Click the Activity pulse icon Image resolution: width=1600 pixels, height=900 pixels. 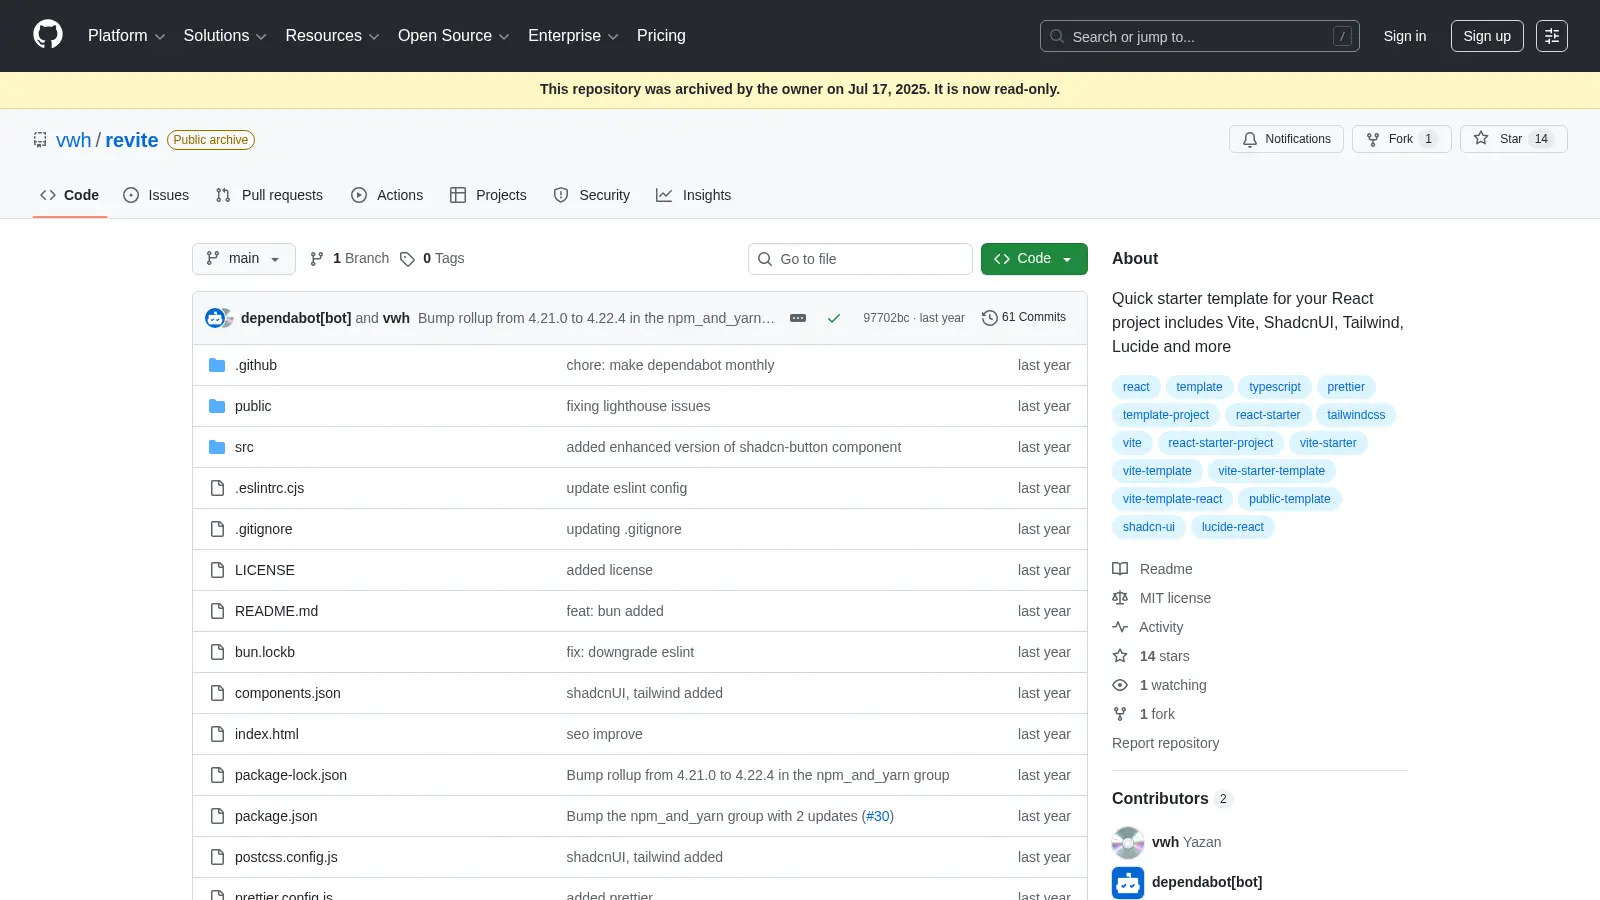(x=1120, y=627)
